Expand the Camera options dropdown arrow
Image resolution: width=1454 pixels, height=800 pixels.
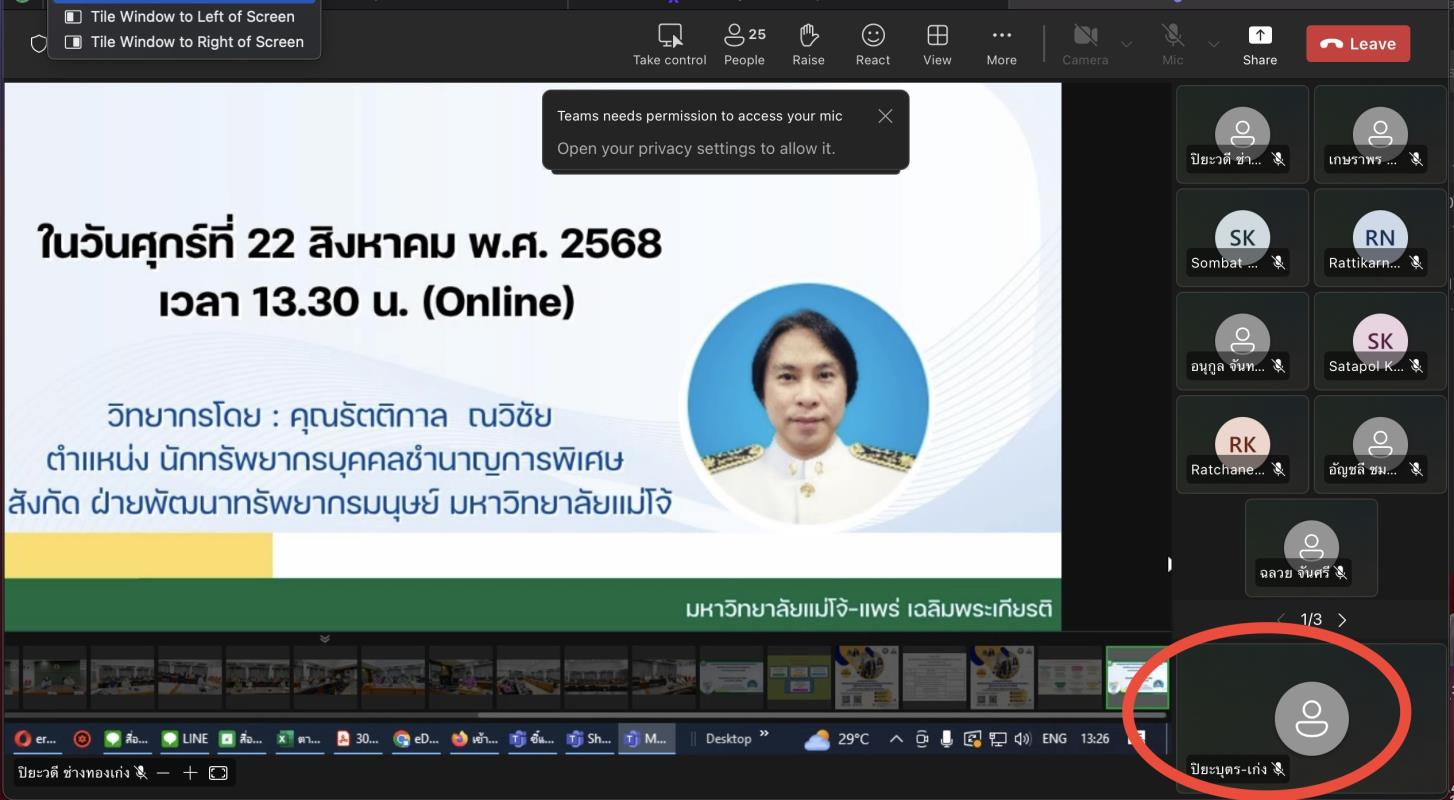pyautogui.click(x=1127, y=45)
